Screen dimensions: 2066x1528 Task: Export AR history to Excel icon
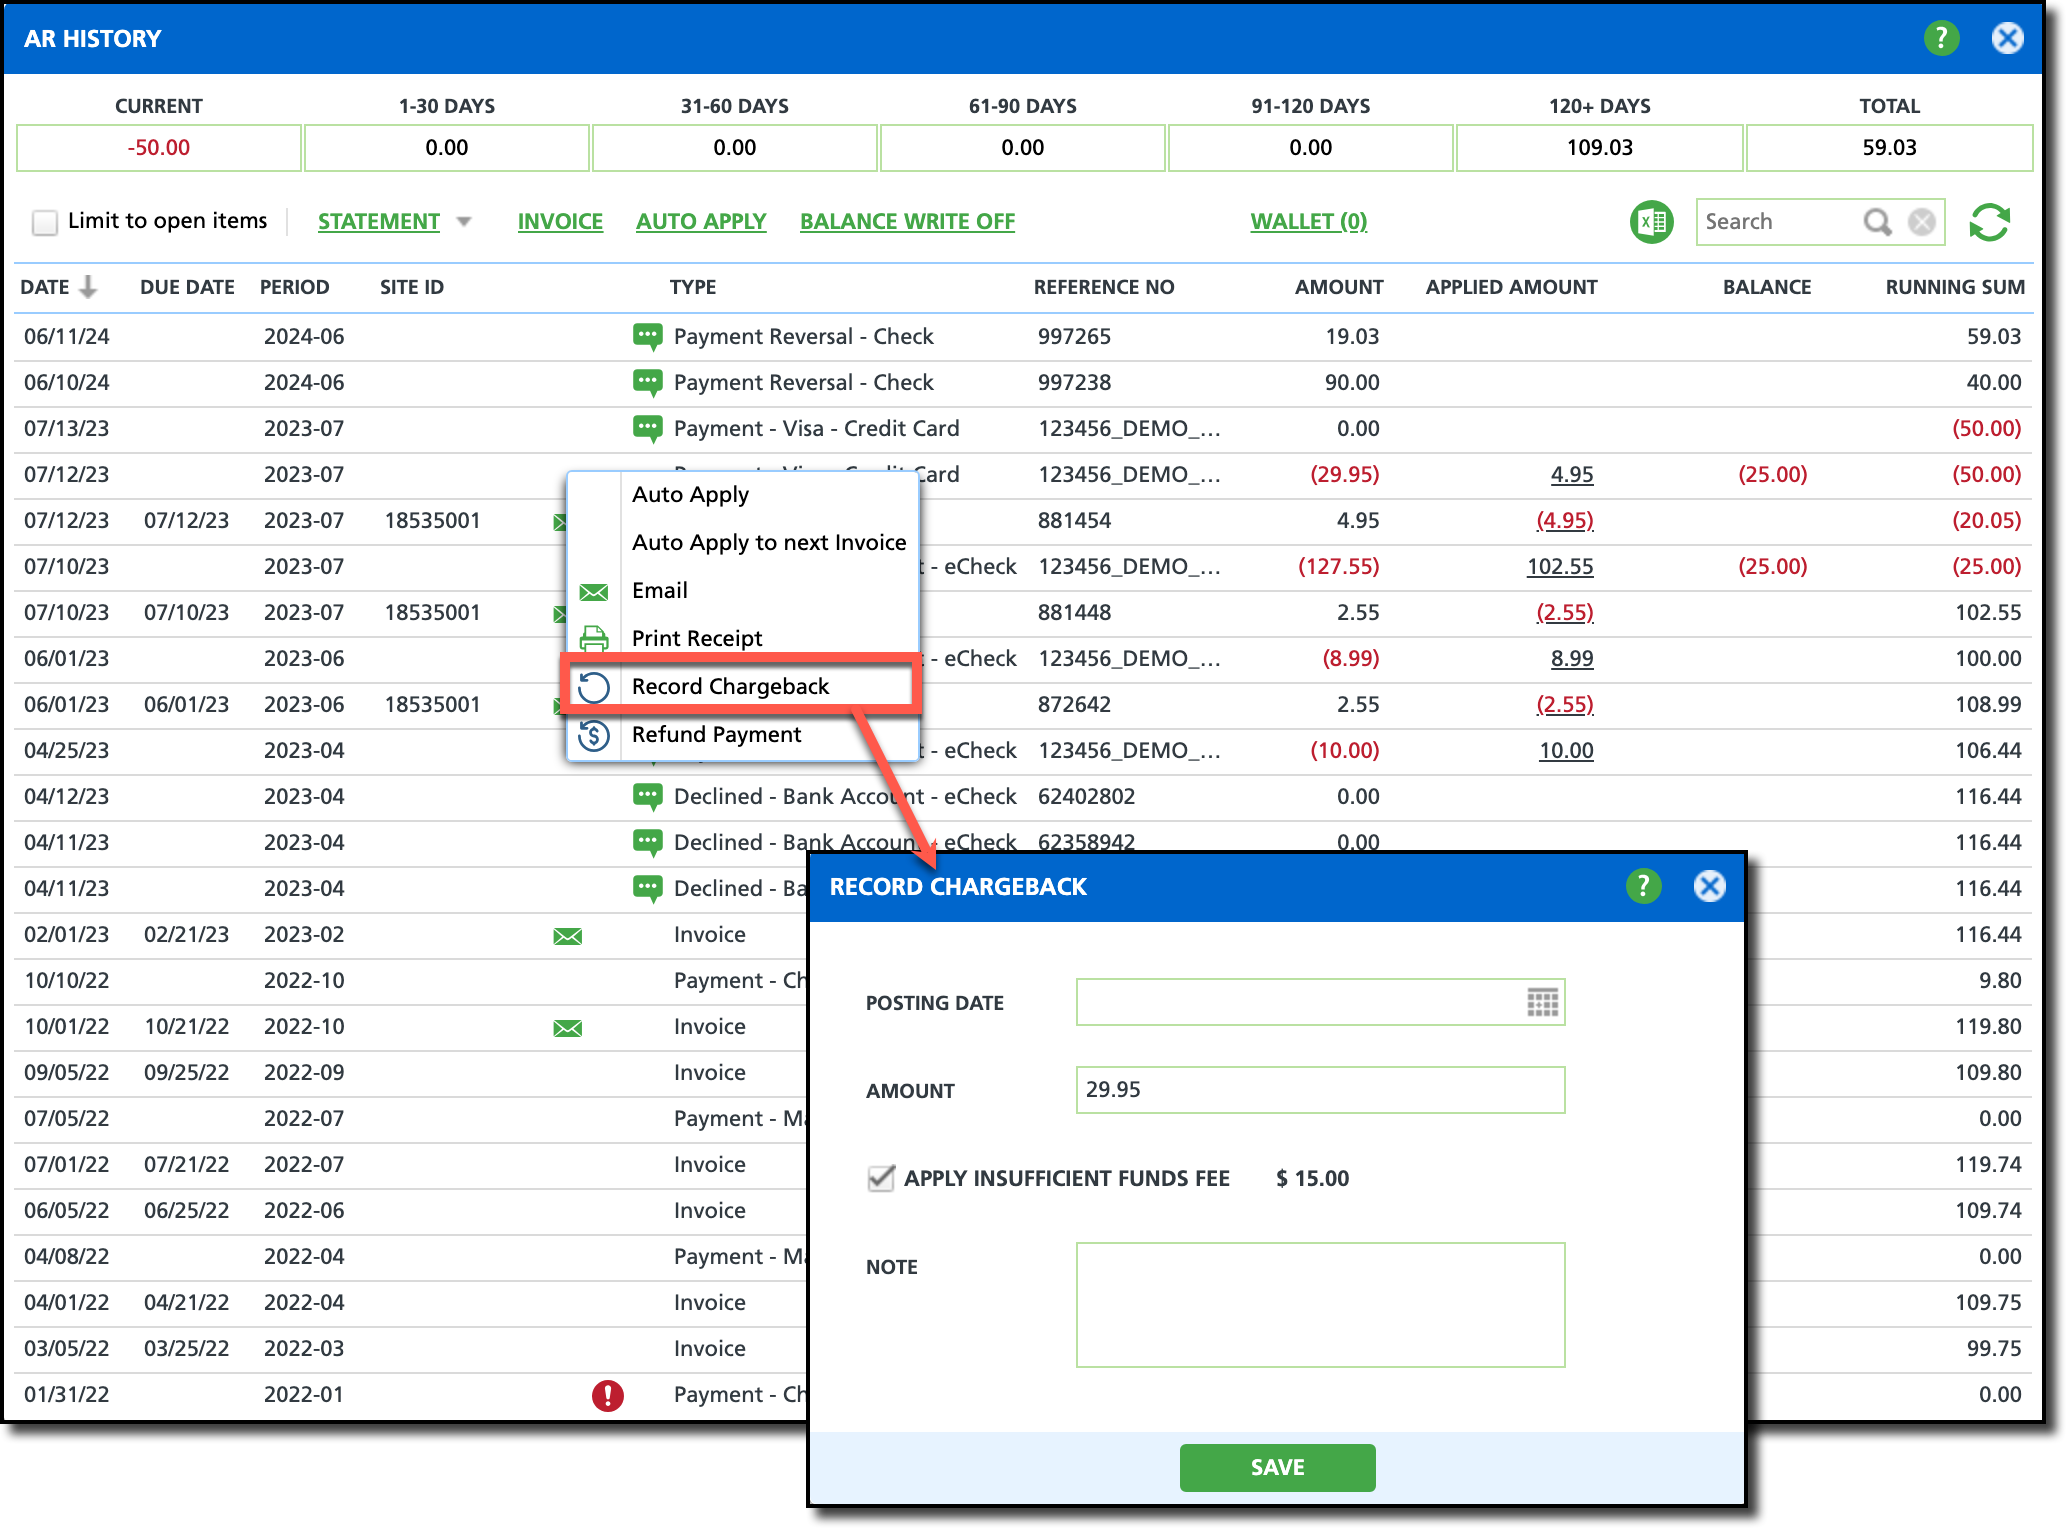point(1652,222)
